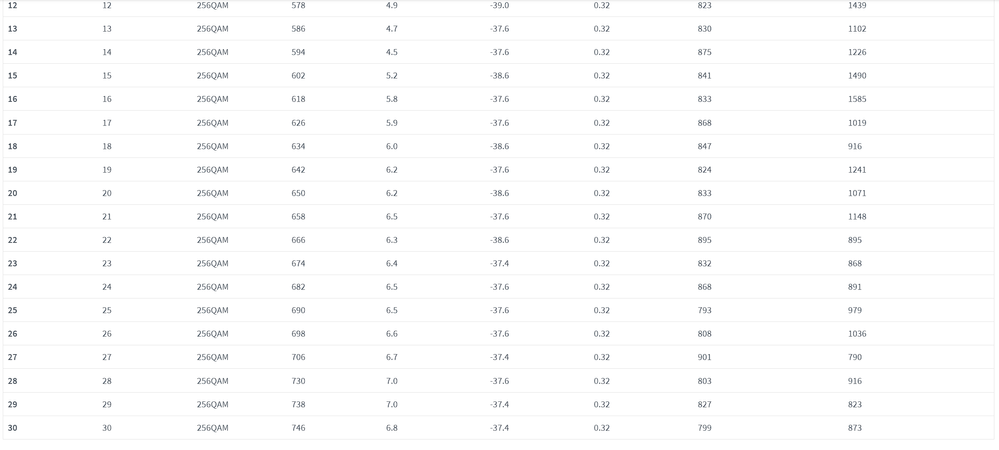Click the 873 value in row 30

point(855,428)
